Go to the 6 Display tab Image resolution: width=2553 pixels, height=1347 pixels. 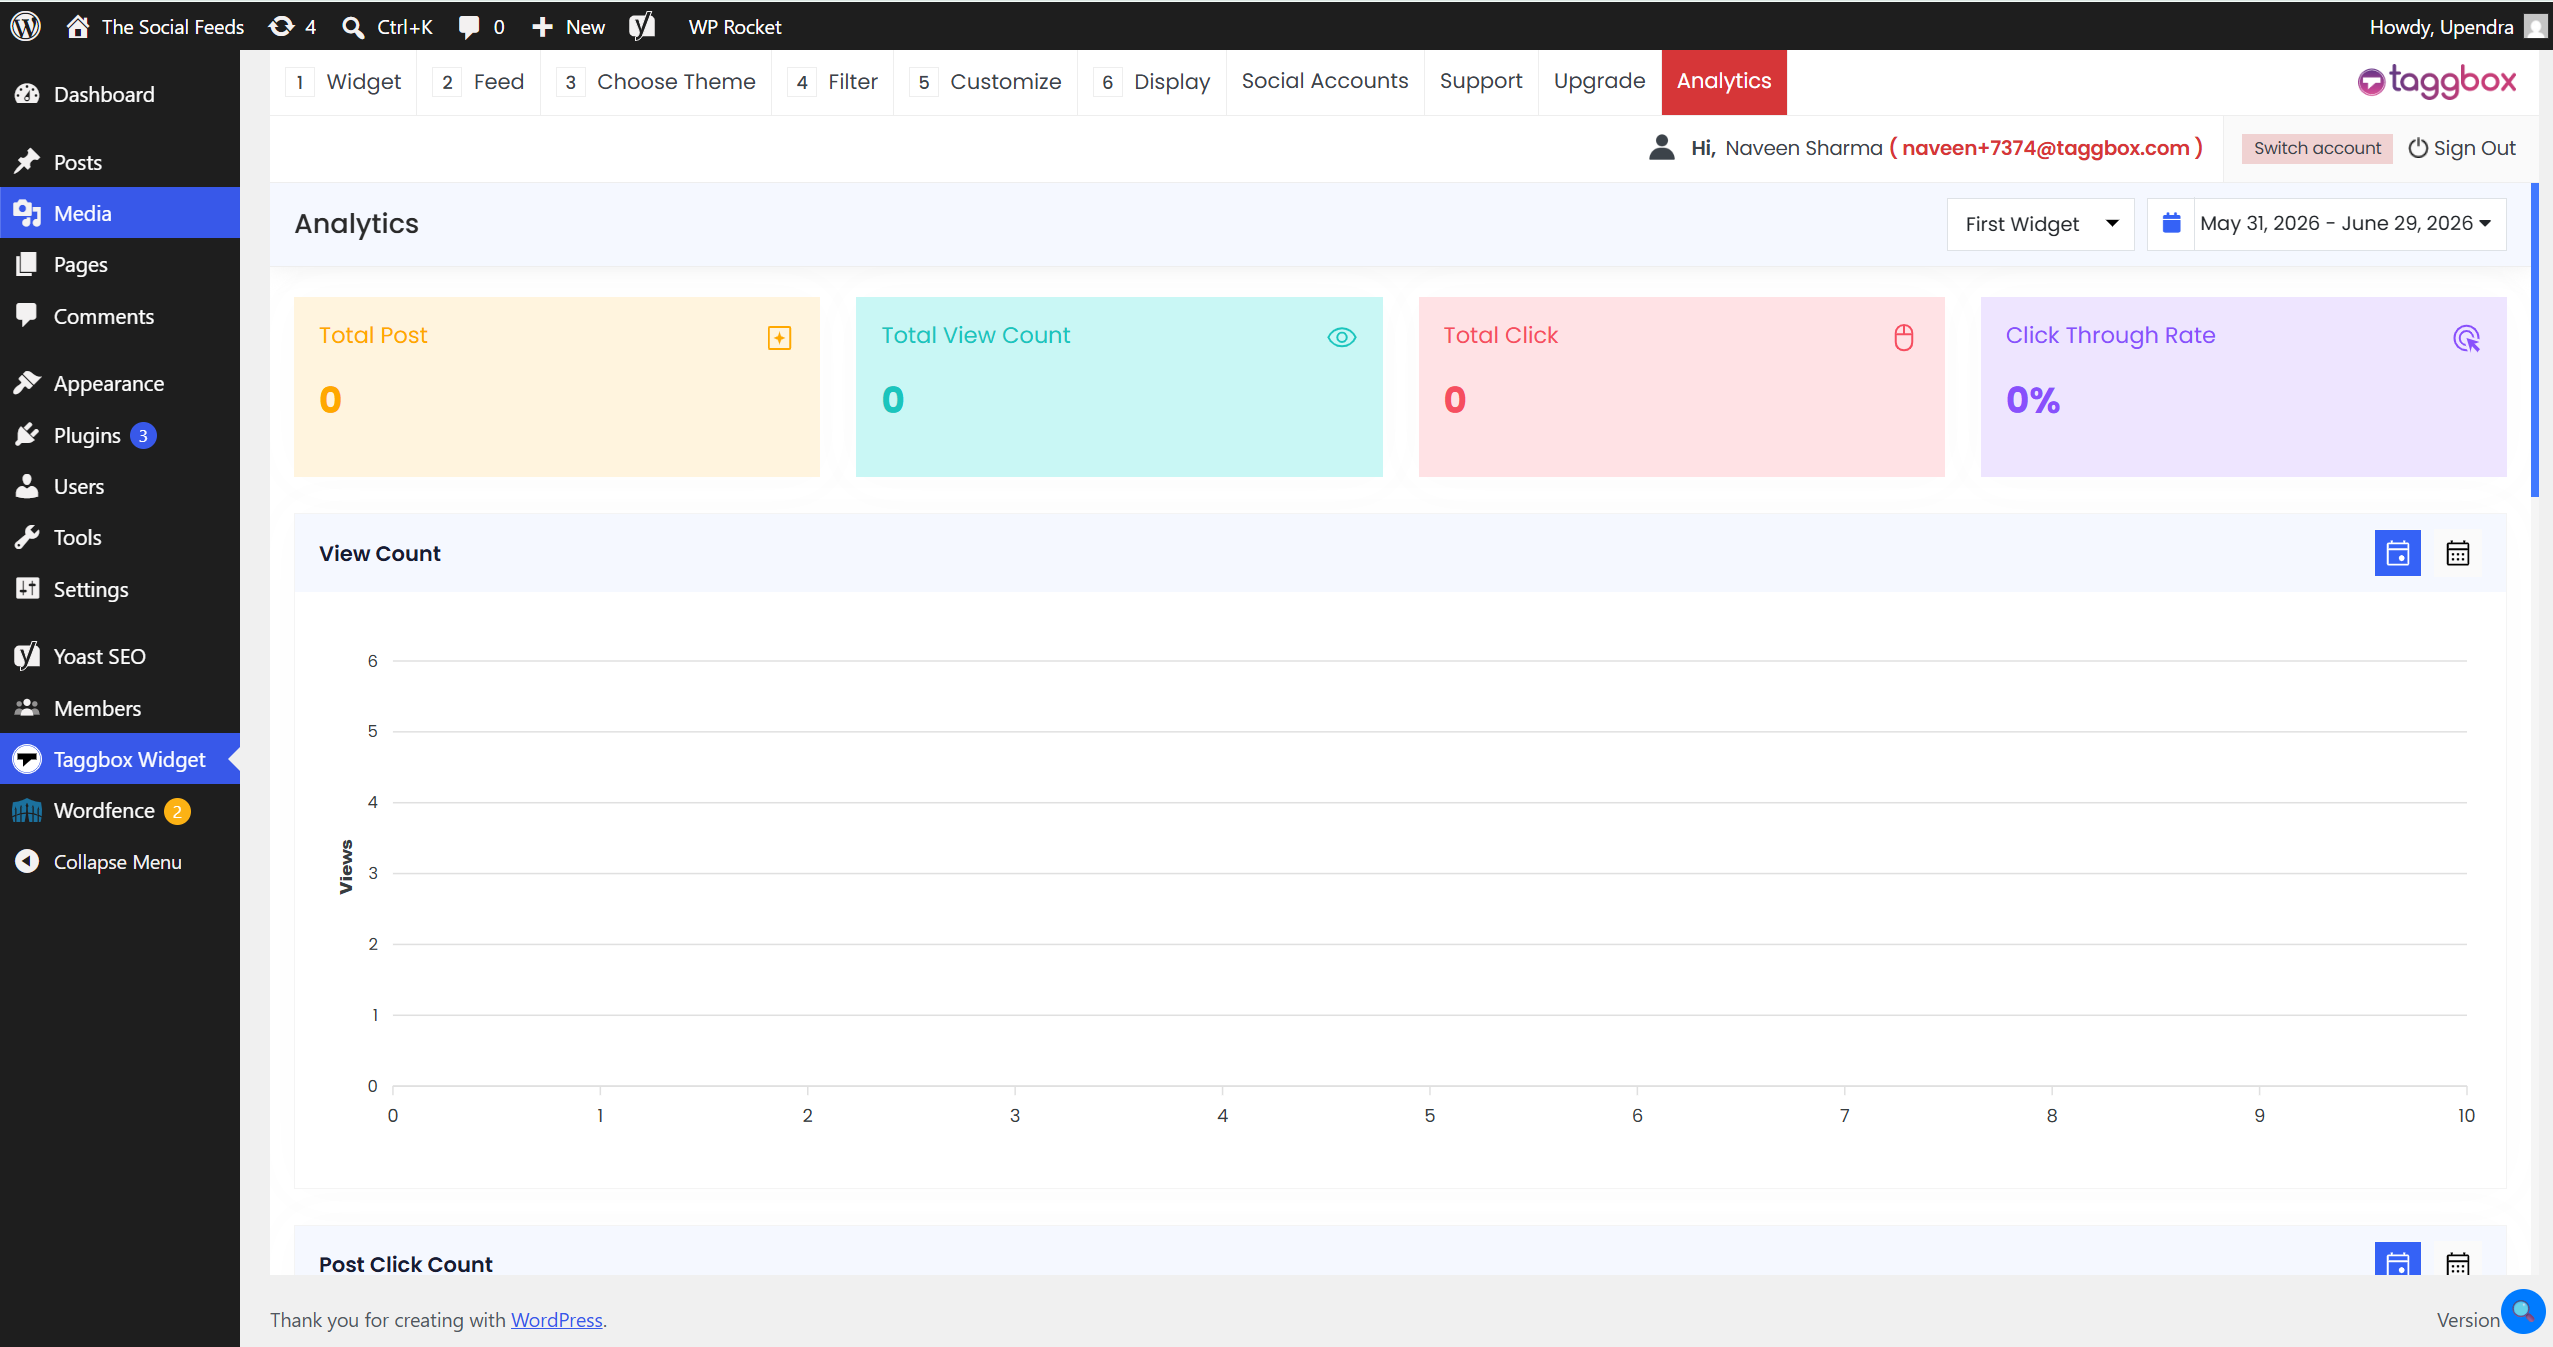1152,82
